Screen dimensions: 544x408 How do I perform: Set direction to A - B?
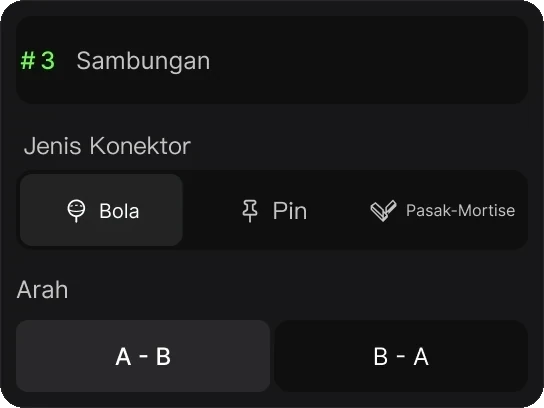(143, 356)
